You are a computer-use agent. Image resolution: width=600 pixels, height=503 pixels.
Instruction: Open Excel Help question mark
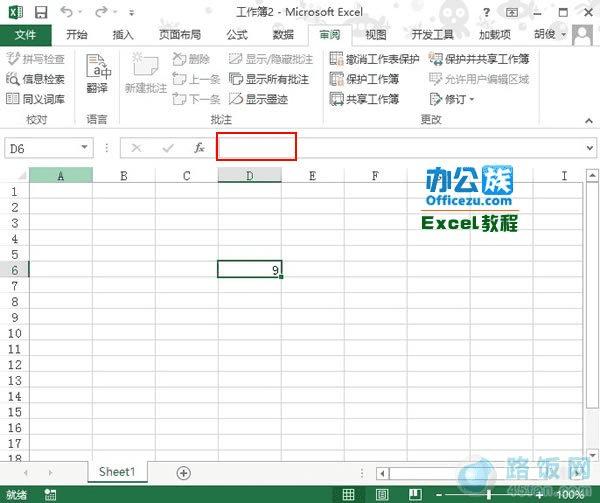point(486,13)
